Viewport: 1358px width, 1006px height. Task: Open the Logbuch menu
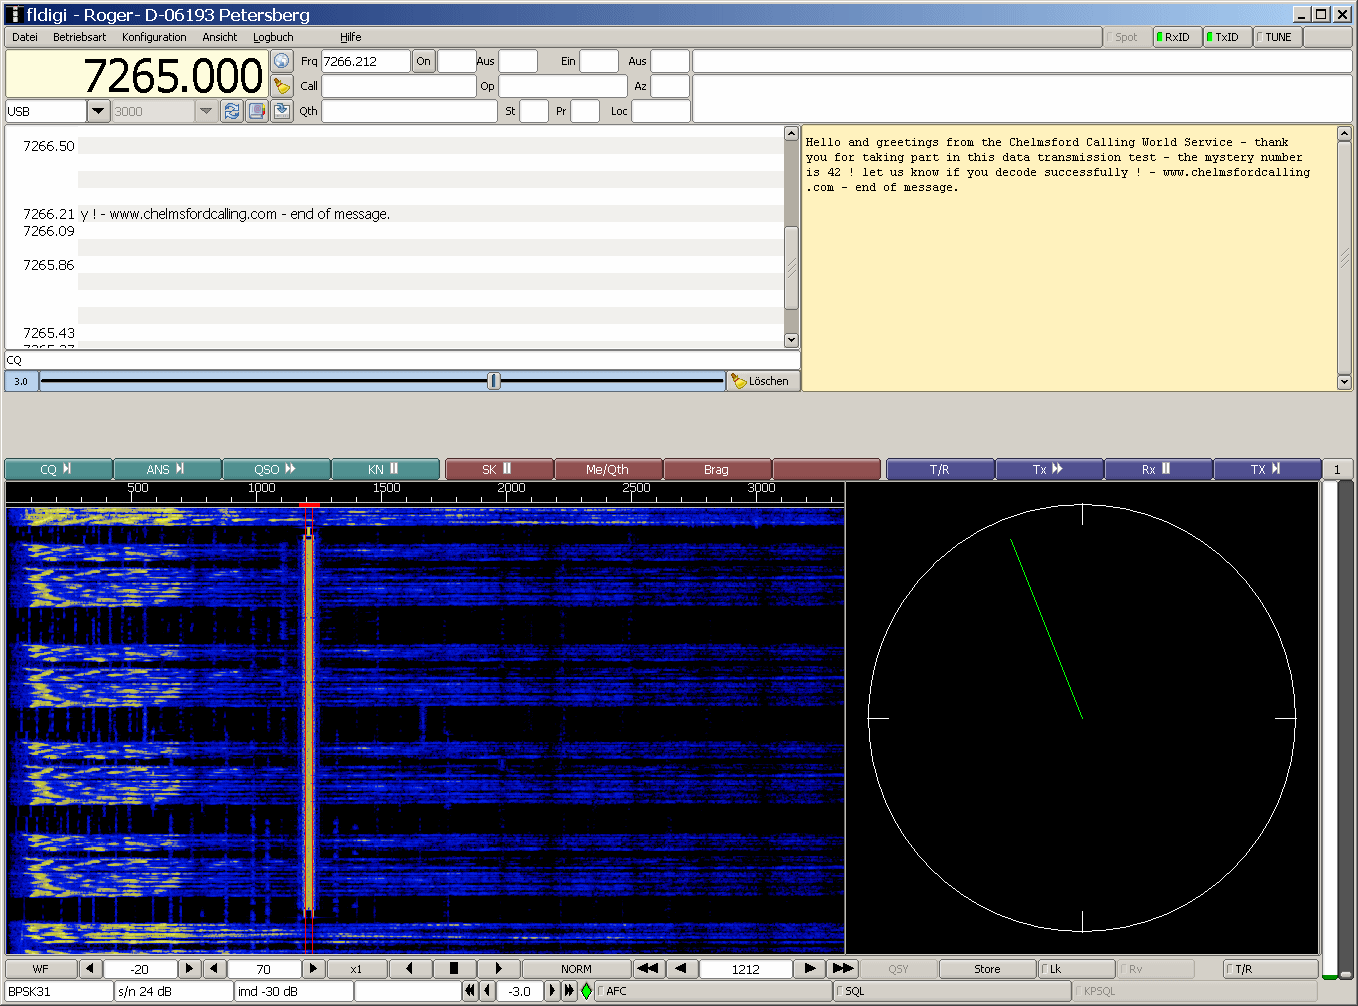(273, 37)
